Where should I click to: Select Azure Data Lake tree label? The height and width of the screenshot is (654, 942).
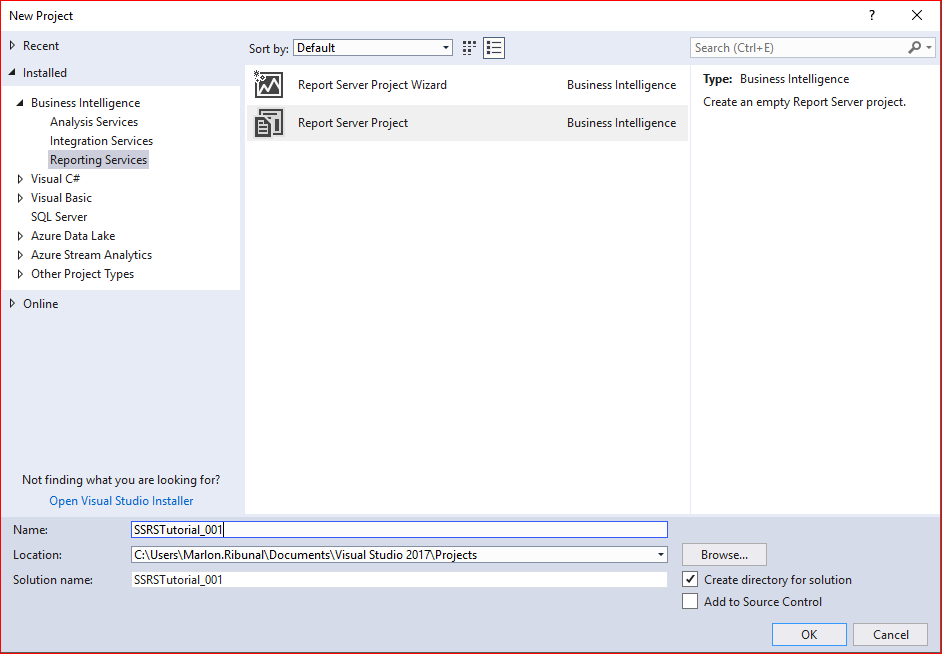pos(73,236)
